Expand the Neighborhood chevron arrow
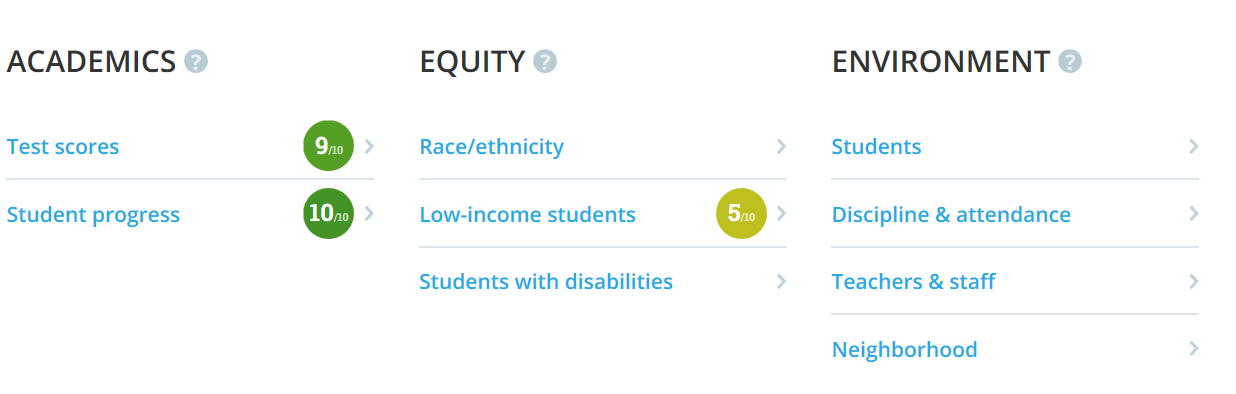The height and width of the screenshot is (394, 1236). (x=1193, y=349)
